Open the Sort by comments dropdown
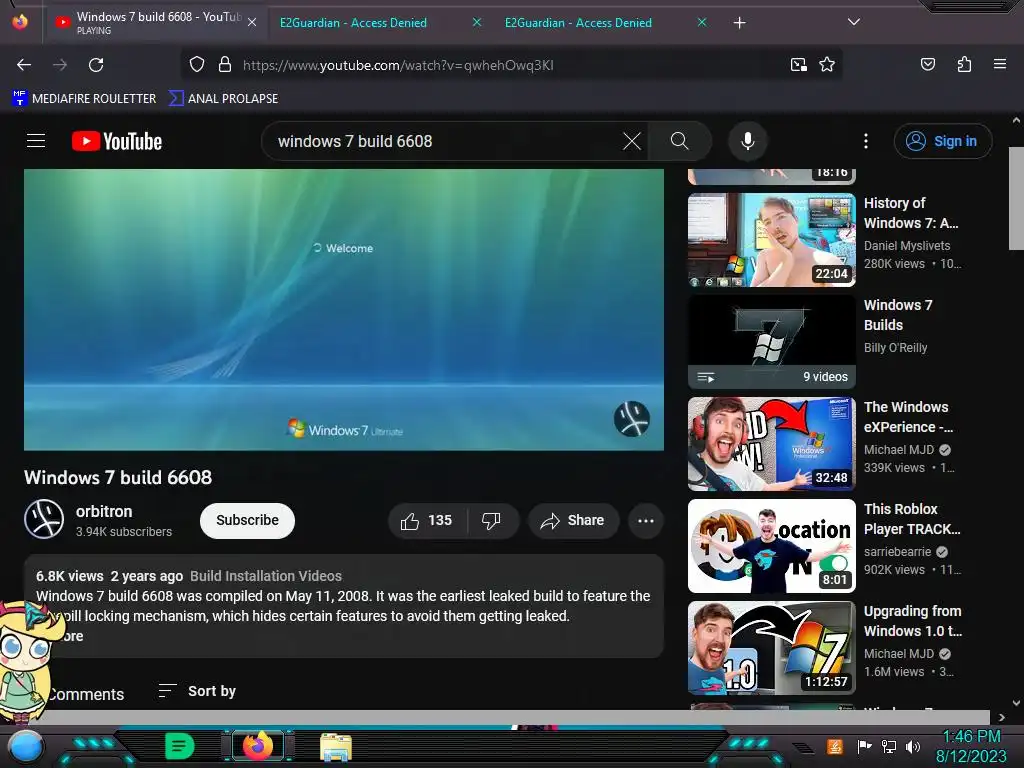 coord(197,691)
